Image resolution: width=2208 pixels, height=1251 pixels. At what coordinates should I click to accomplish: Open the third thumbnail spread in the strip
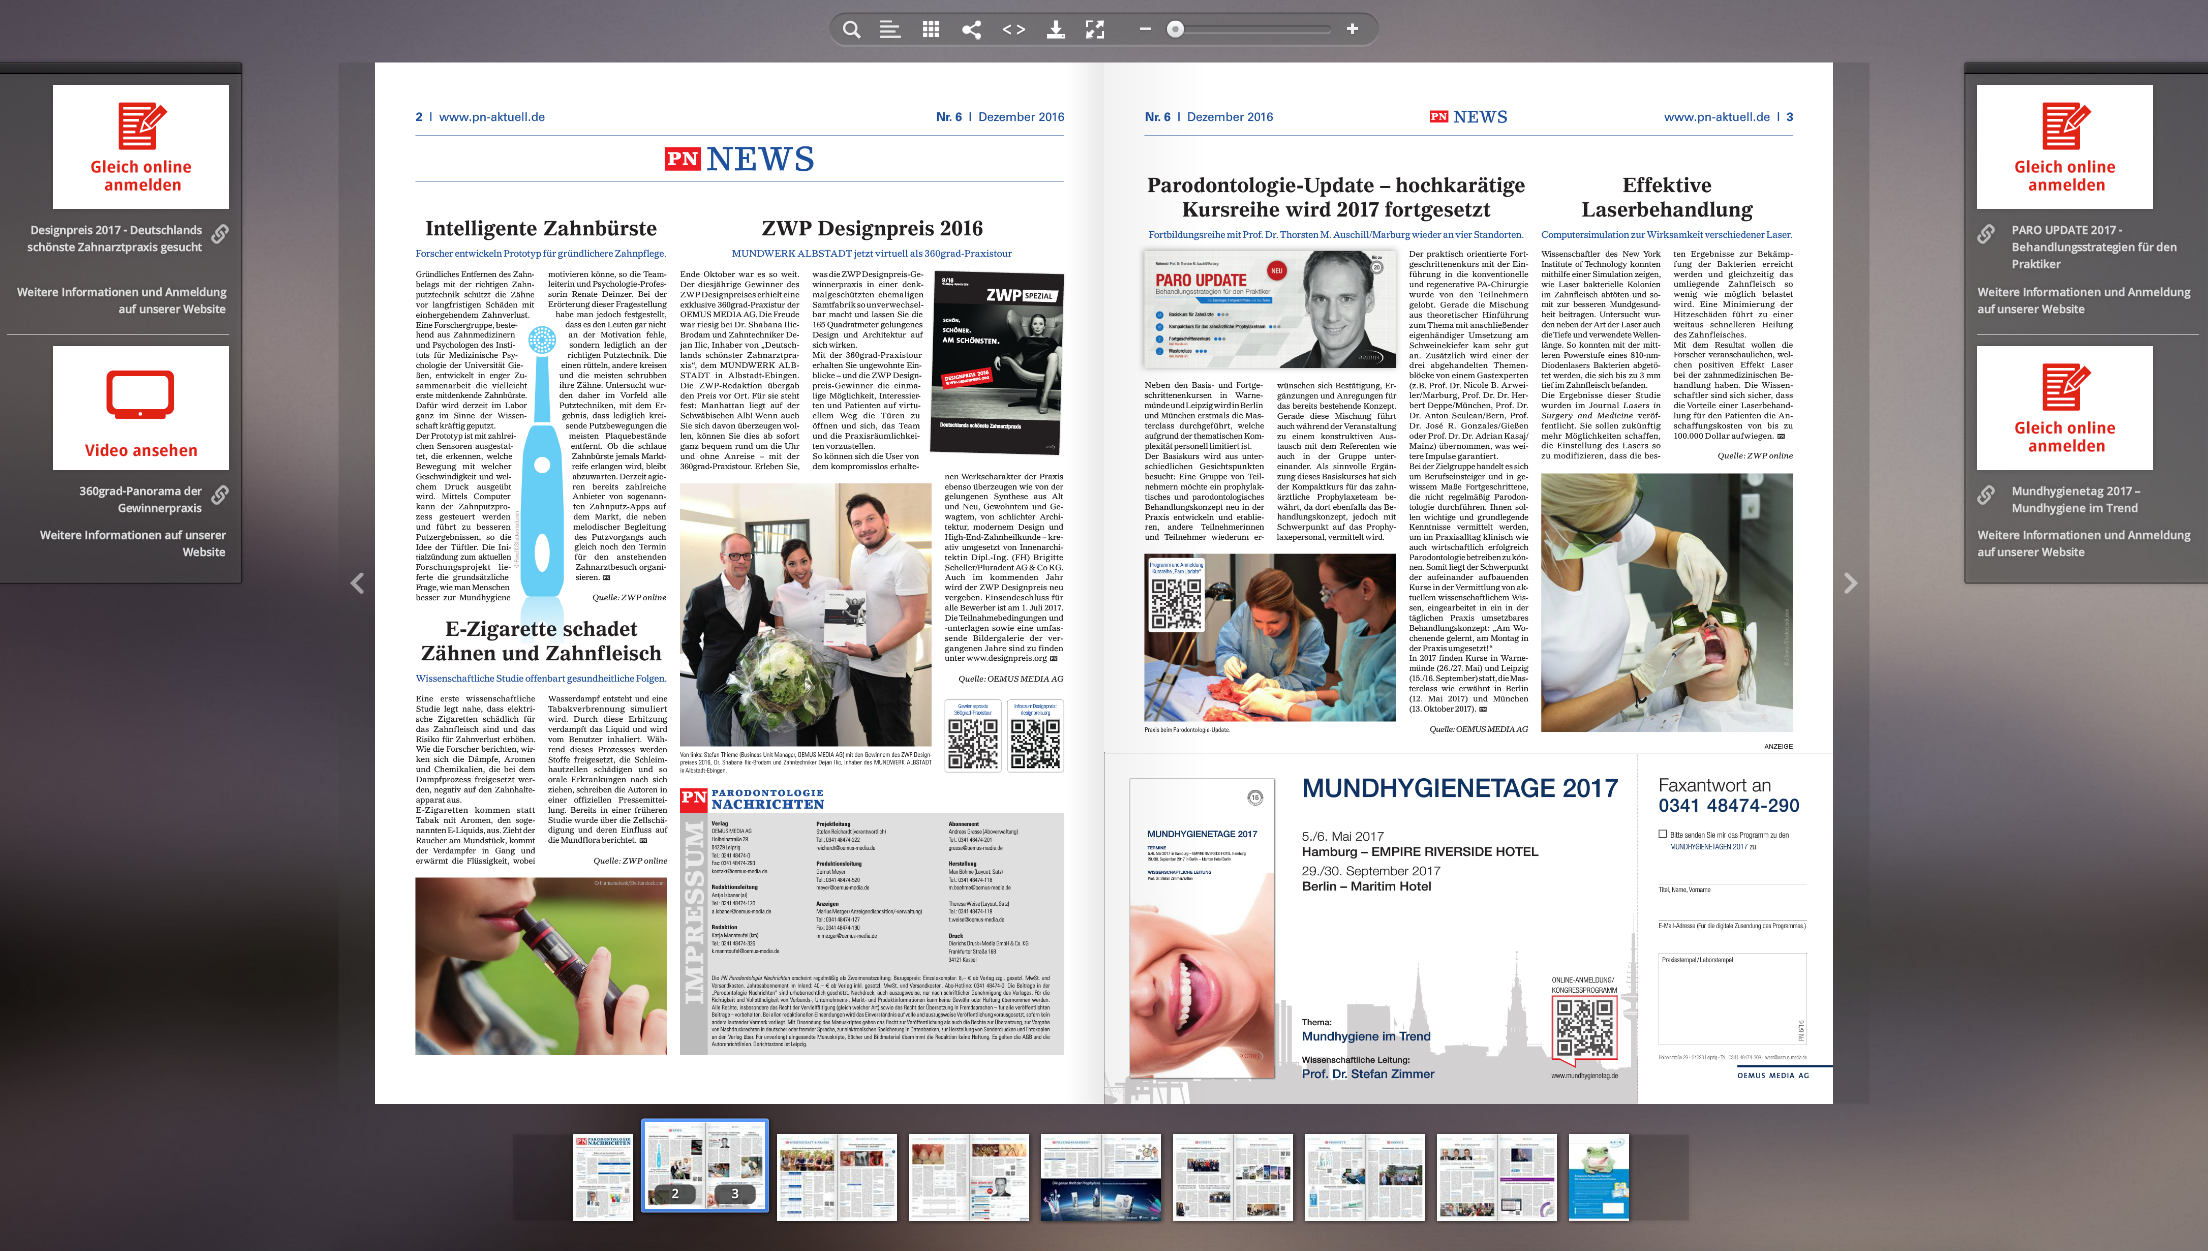pos(837,1177)
